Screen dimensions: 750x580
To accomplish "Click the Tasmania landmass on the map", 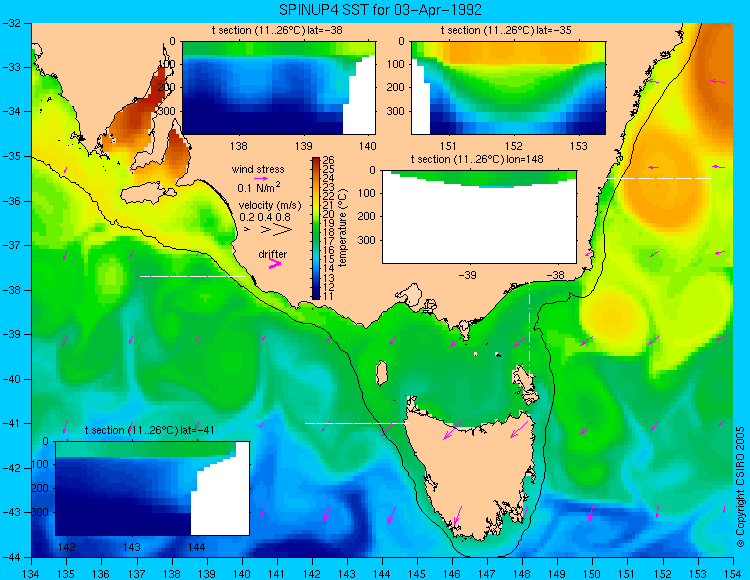I will tap(474, 473).
